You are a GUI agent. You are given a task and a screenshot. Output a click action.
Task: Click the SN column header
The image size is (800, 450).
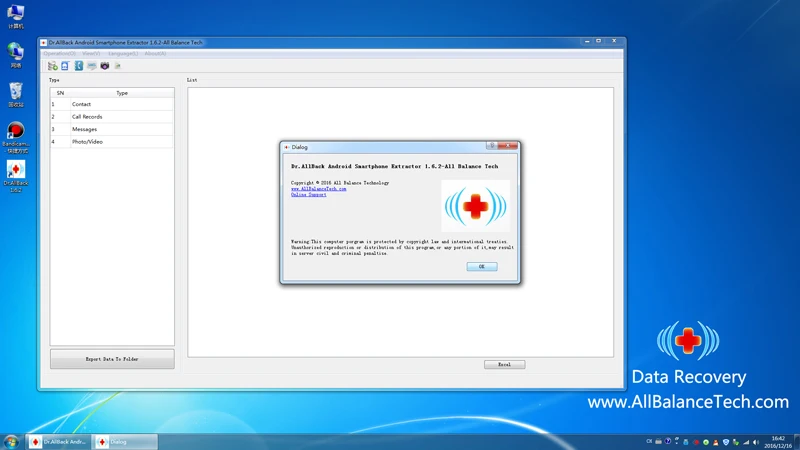tap(60, 93)
